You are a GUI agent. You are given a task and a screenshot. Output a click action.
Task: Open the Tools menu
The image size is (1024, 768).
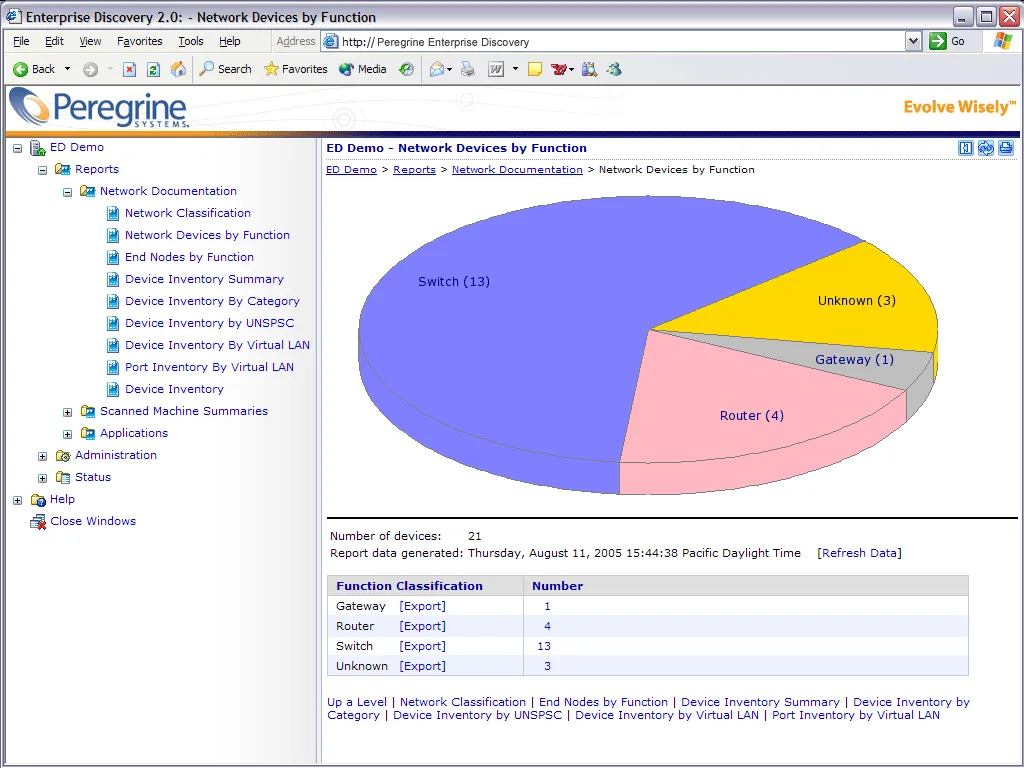191,41
